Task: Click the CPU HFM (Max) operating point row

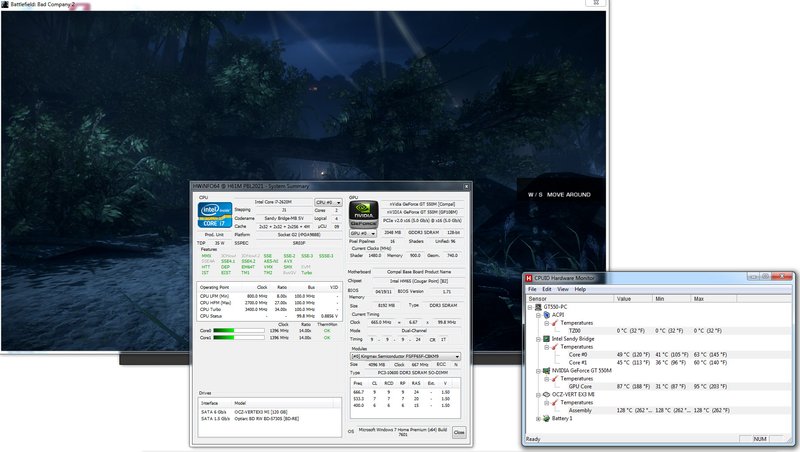Action: click(x=269, y=303)
